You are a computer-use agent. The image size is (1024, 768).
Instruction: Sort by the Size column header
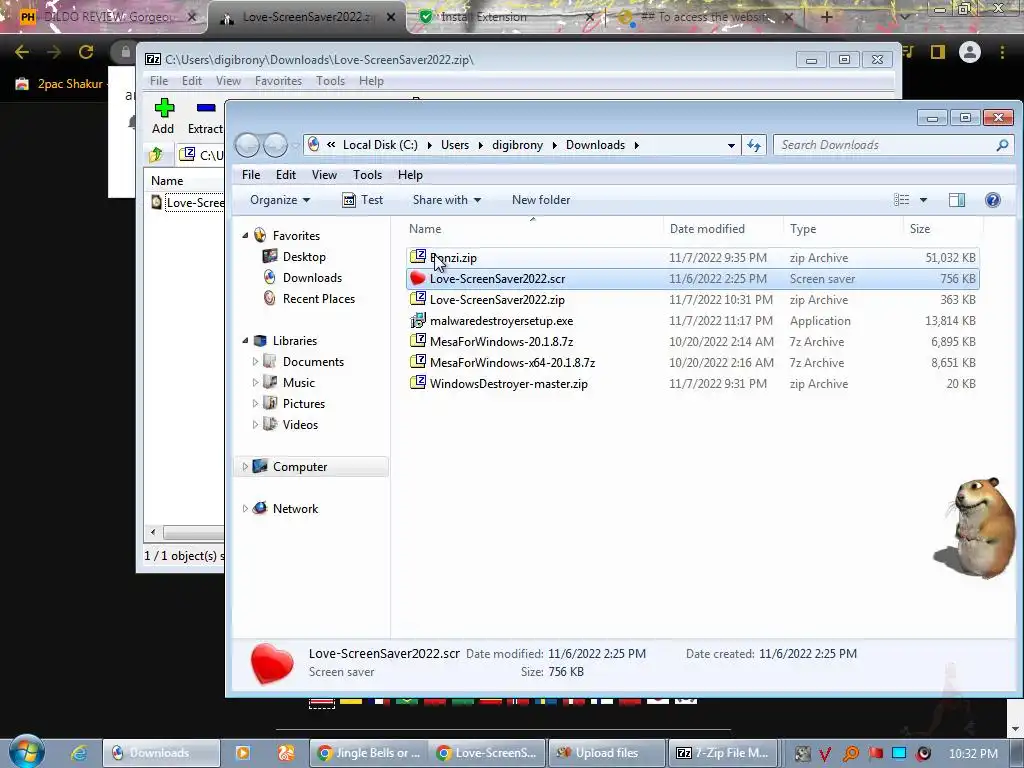coord(920,229)
